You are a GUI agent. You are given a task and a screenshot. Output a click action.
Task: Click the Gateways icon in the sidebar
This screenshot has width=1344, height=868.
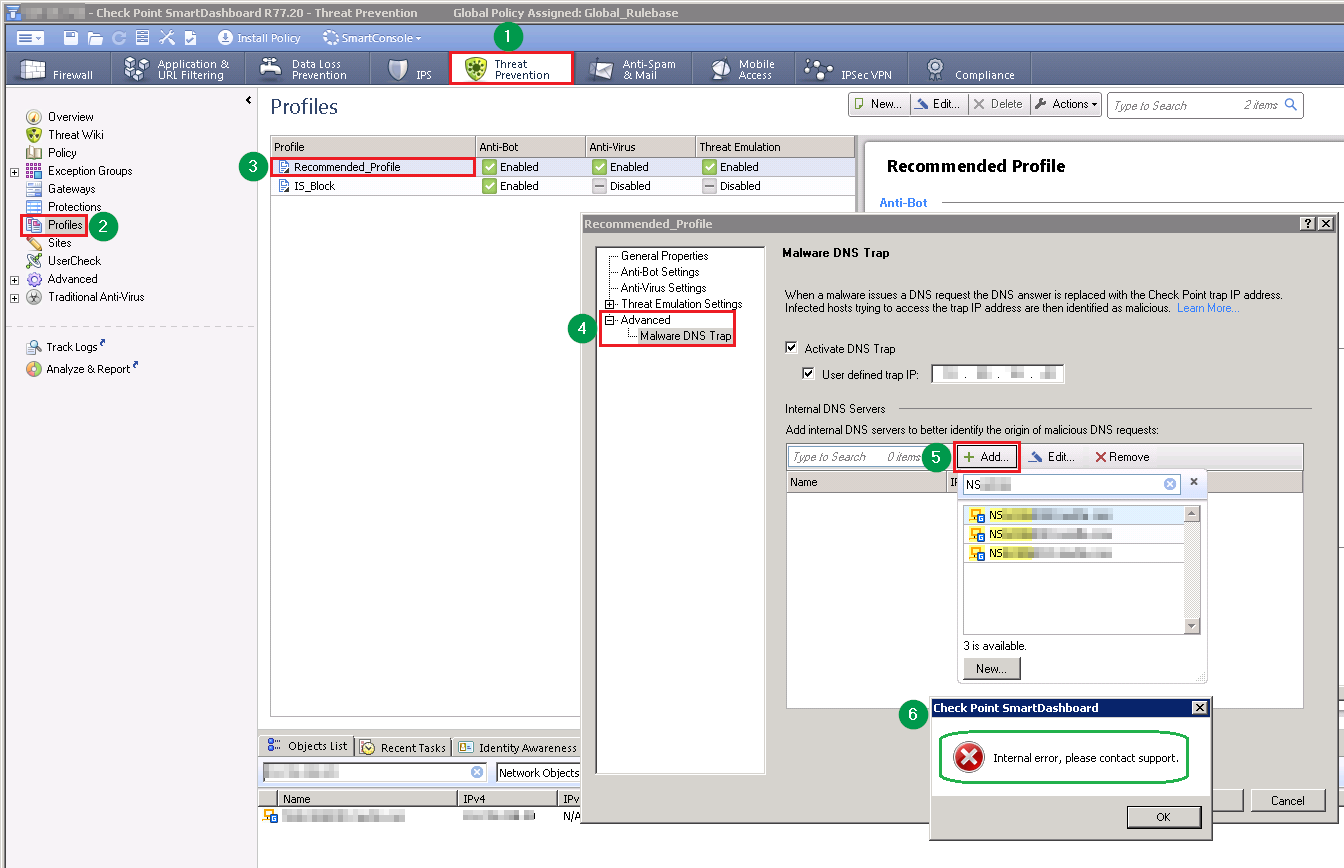[34, 189]
